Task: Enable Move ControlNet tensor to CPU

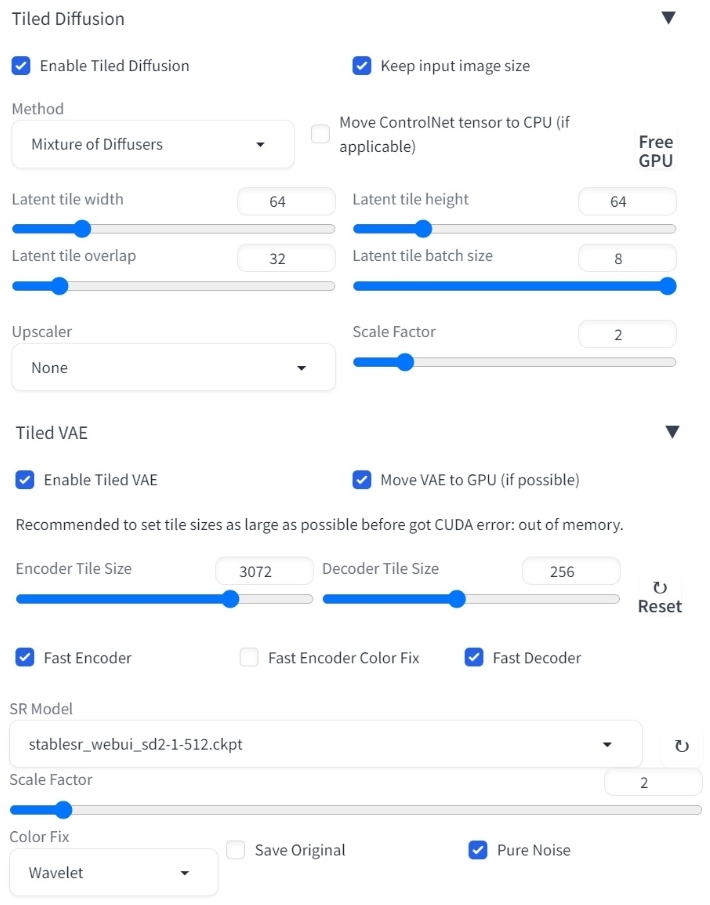Action: click(320, 134)
